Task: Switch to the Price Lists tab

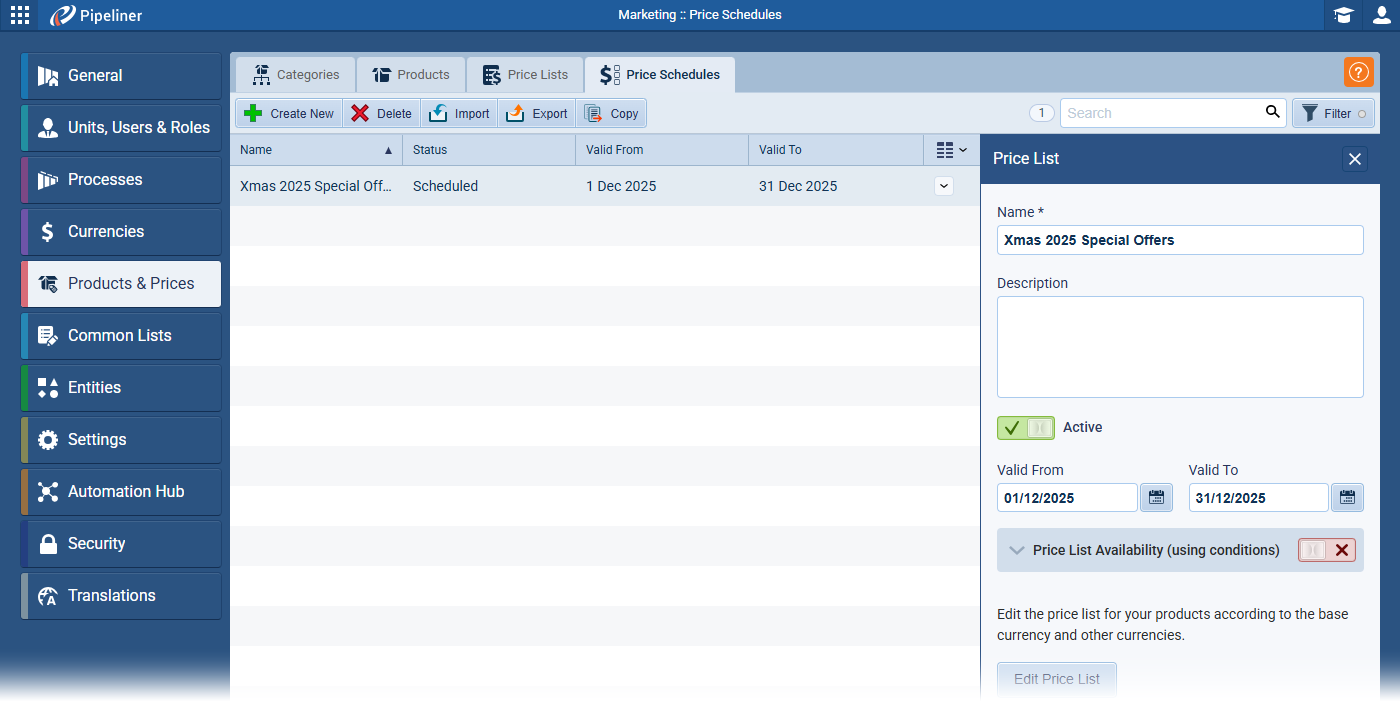Action: [x=525, y=75]
